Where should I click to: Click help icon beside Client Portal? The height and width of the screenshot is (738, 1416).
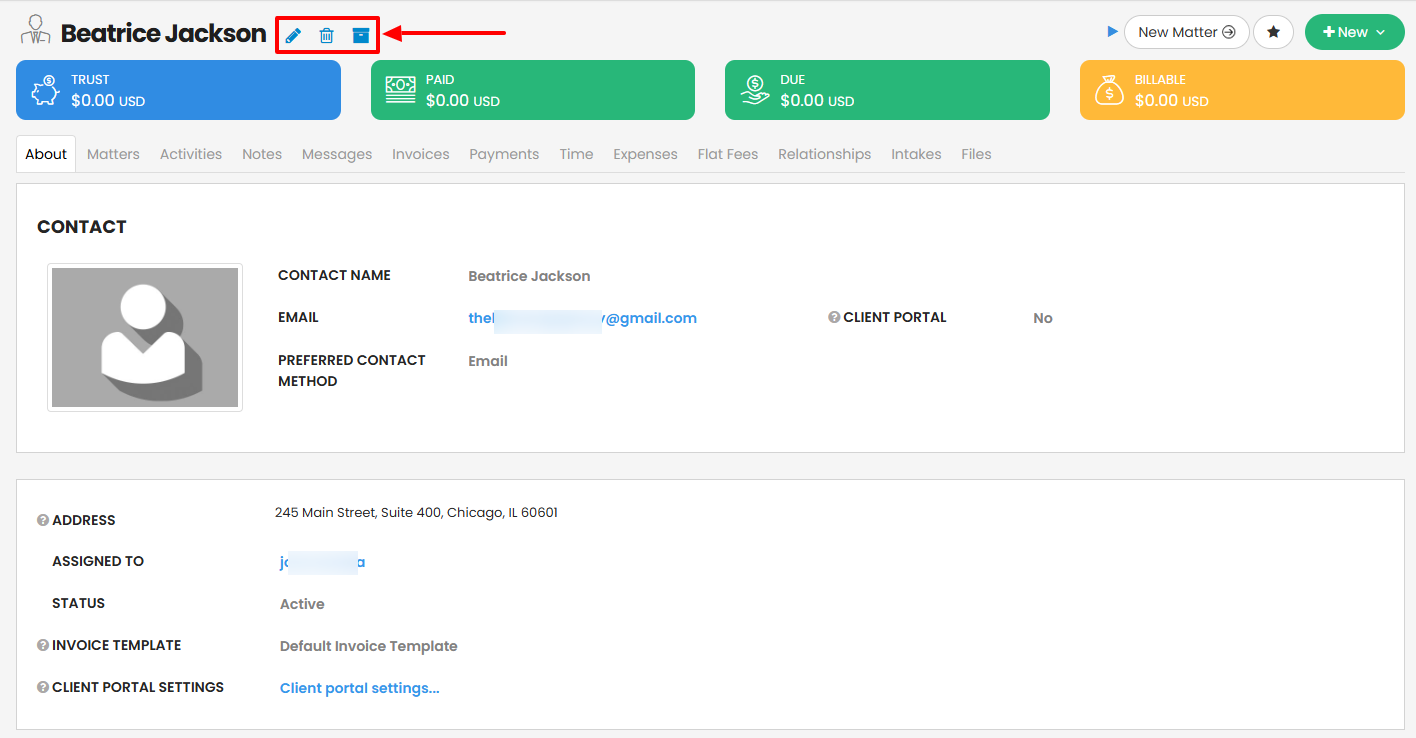(x=834, y=318)
